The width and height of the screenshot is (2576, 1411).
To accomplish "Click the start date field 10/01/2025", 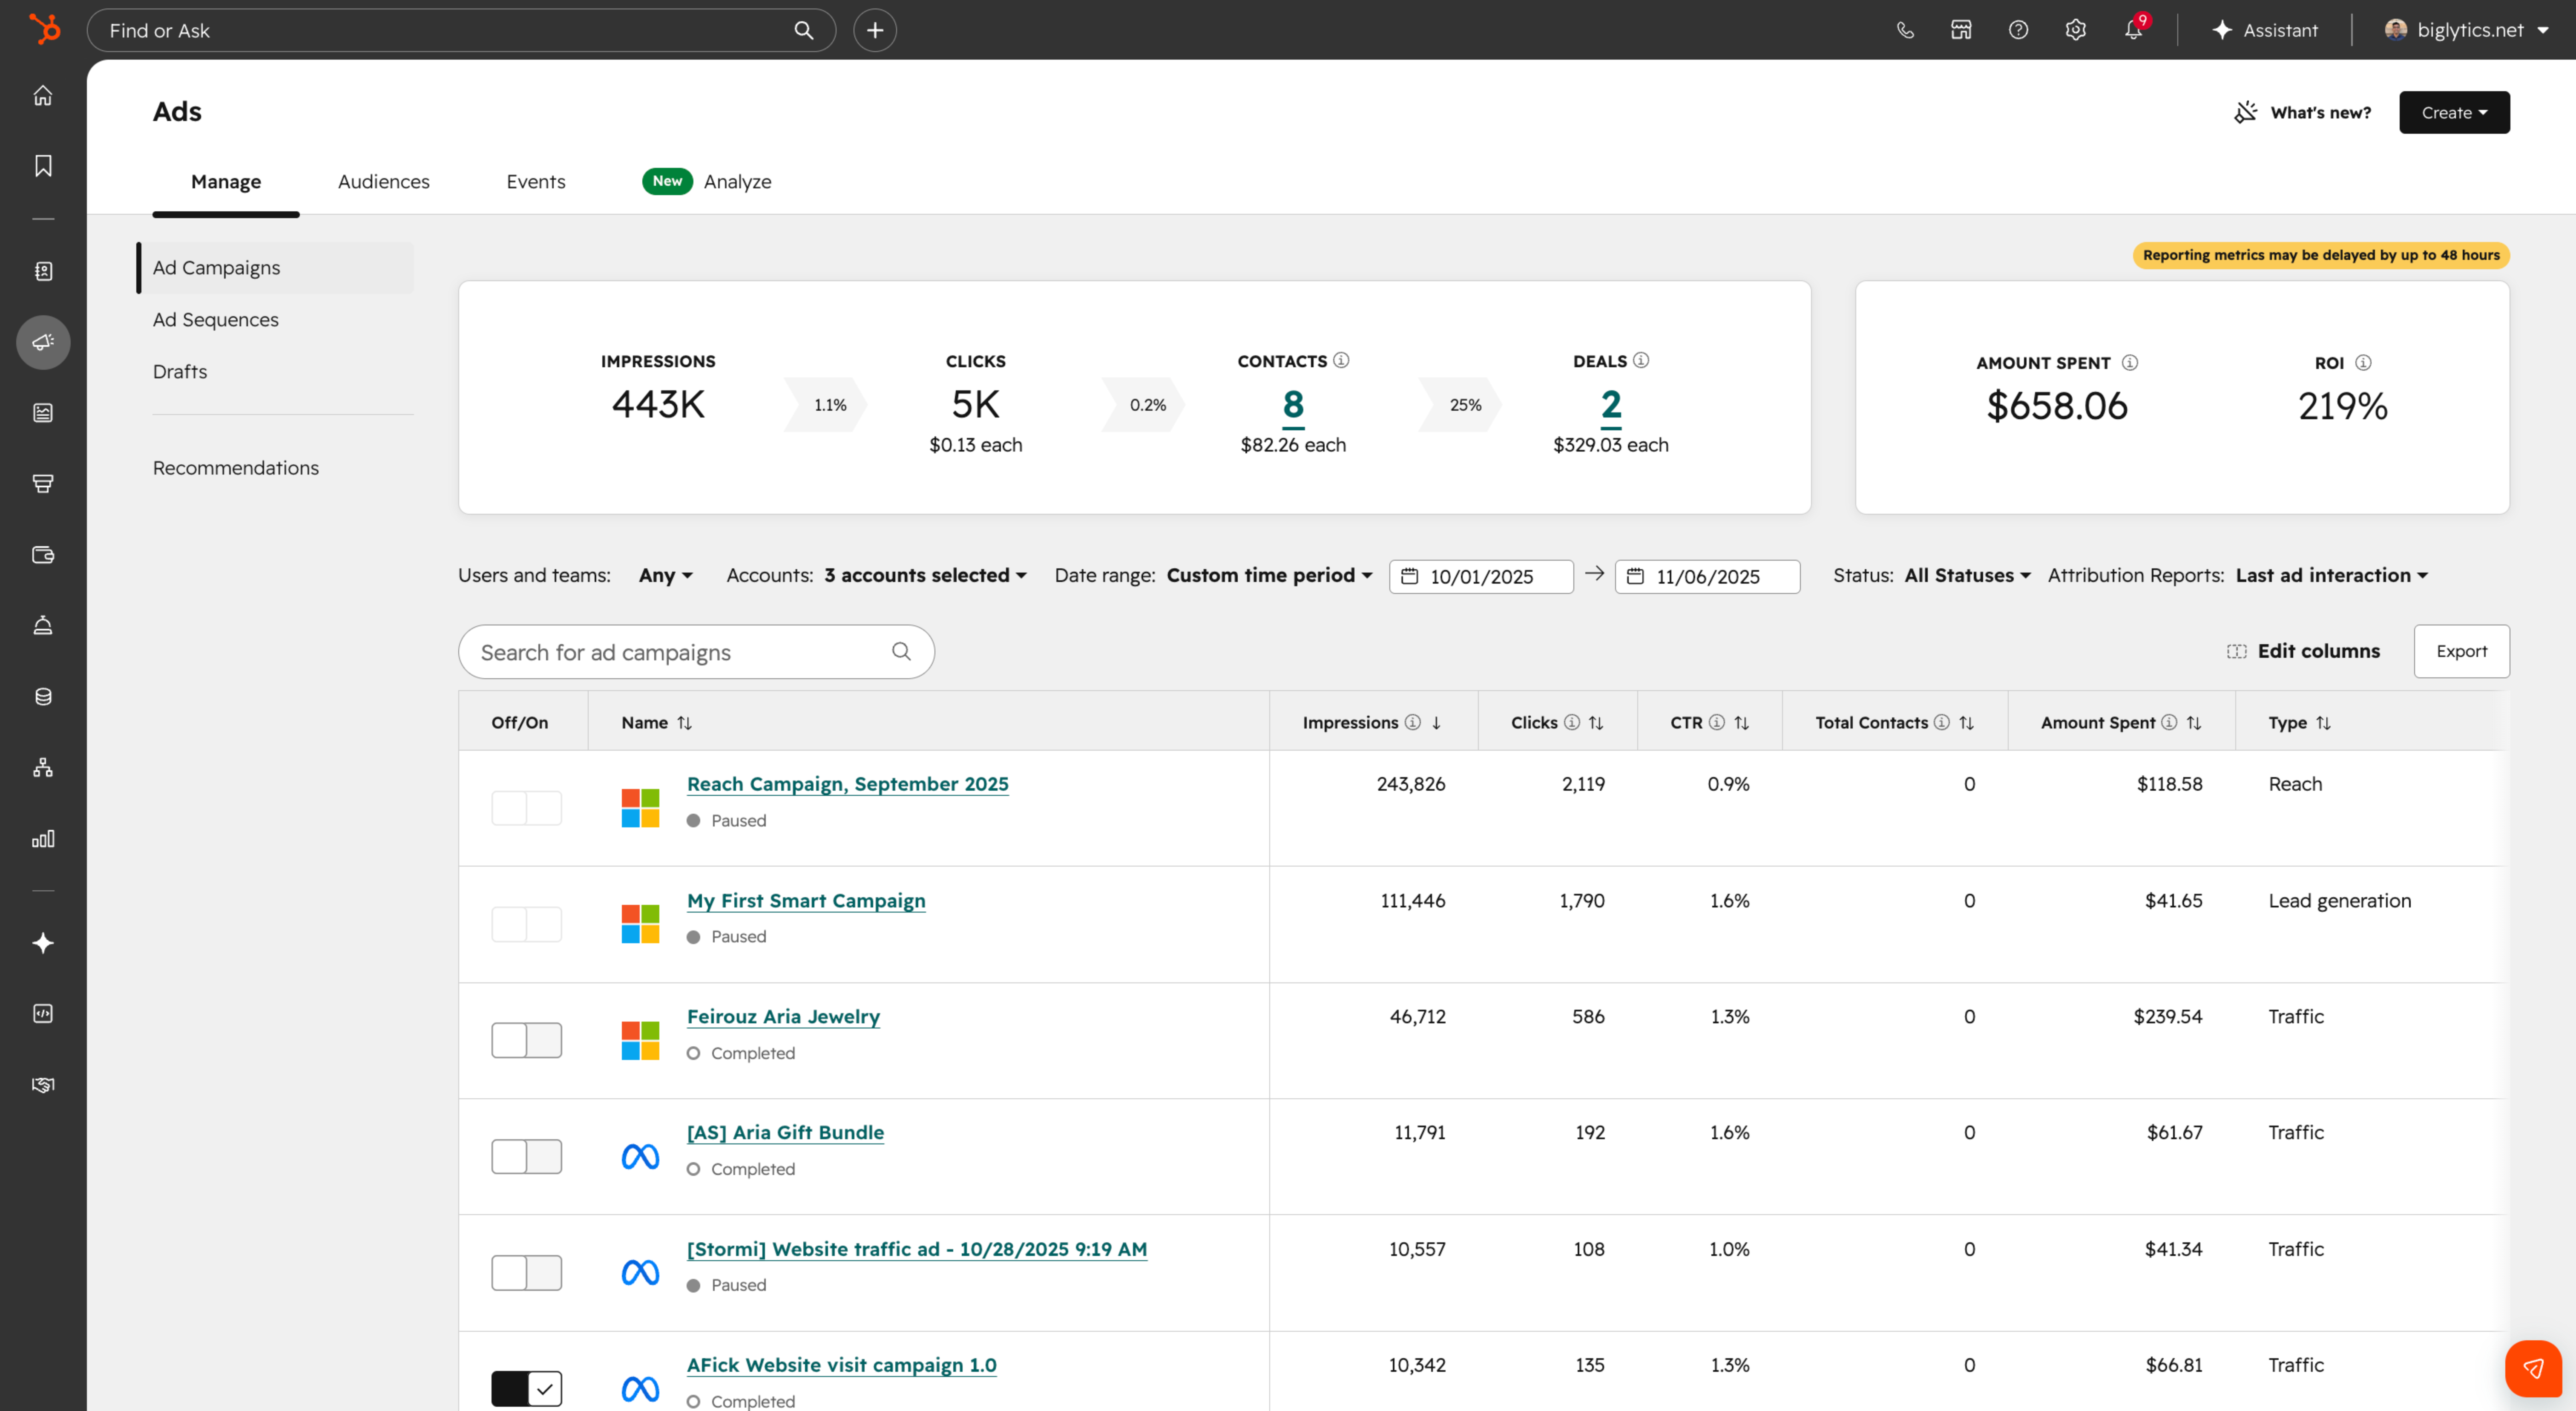I will click(x=1481, y=576).
